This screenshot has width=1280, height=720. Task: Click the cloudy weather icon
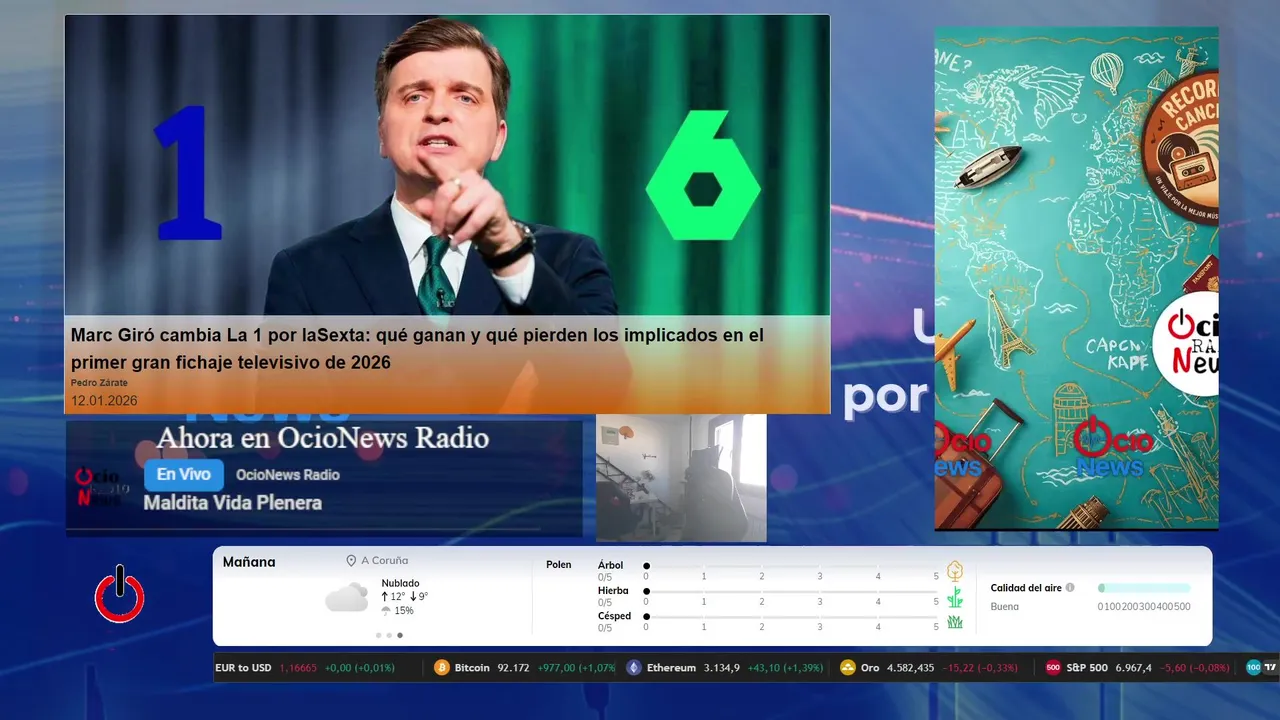pos(347,597)
